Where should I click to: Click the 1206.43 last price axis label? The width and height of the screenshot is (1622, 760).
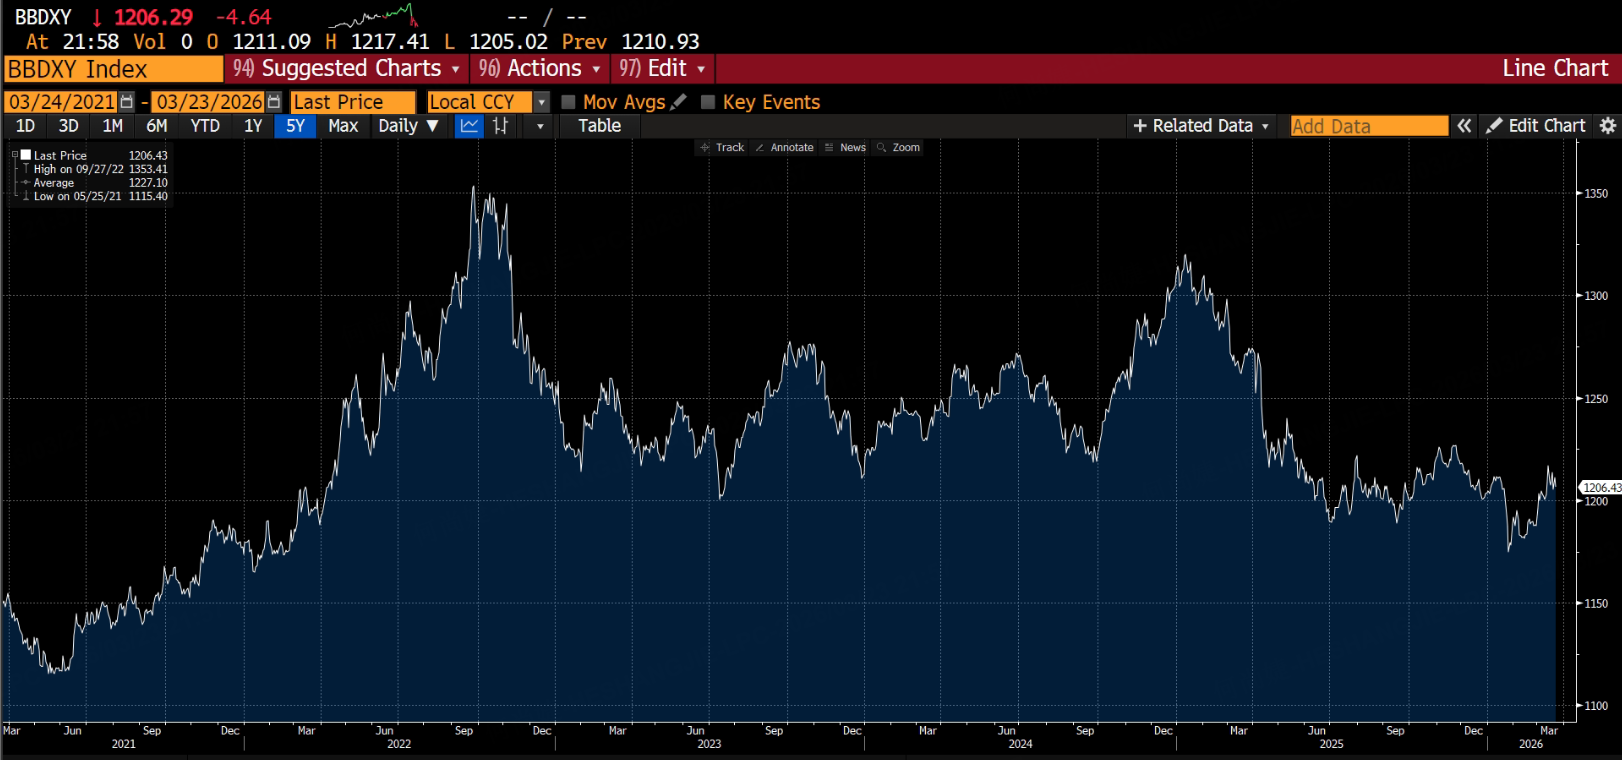(x=1600, y=488)
